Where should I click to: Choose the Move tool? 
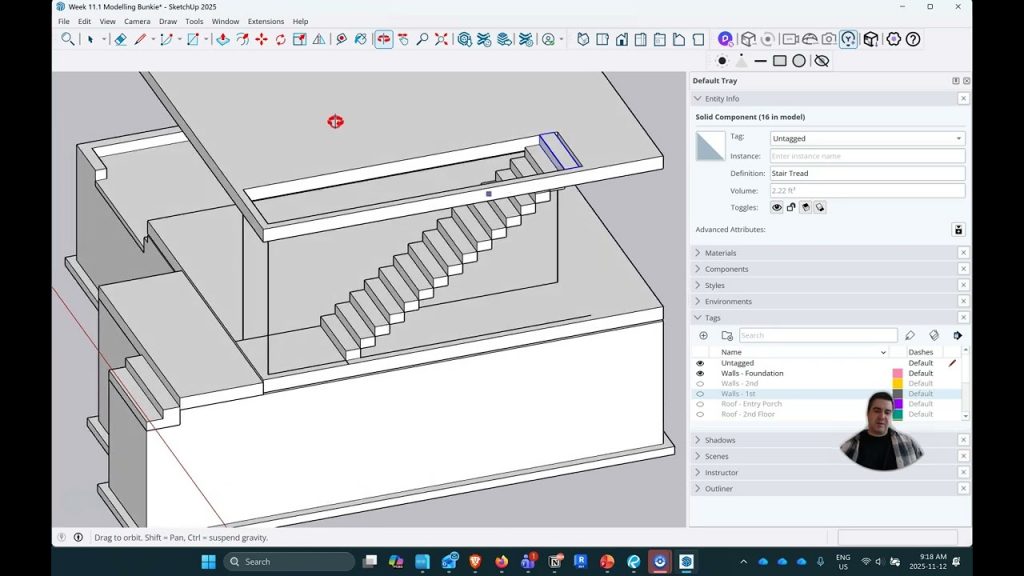261,40
